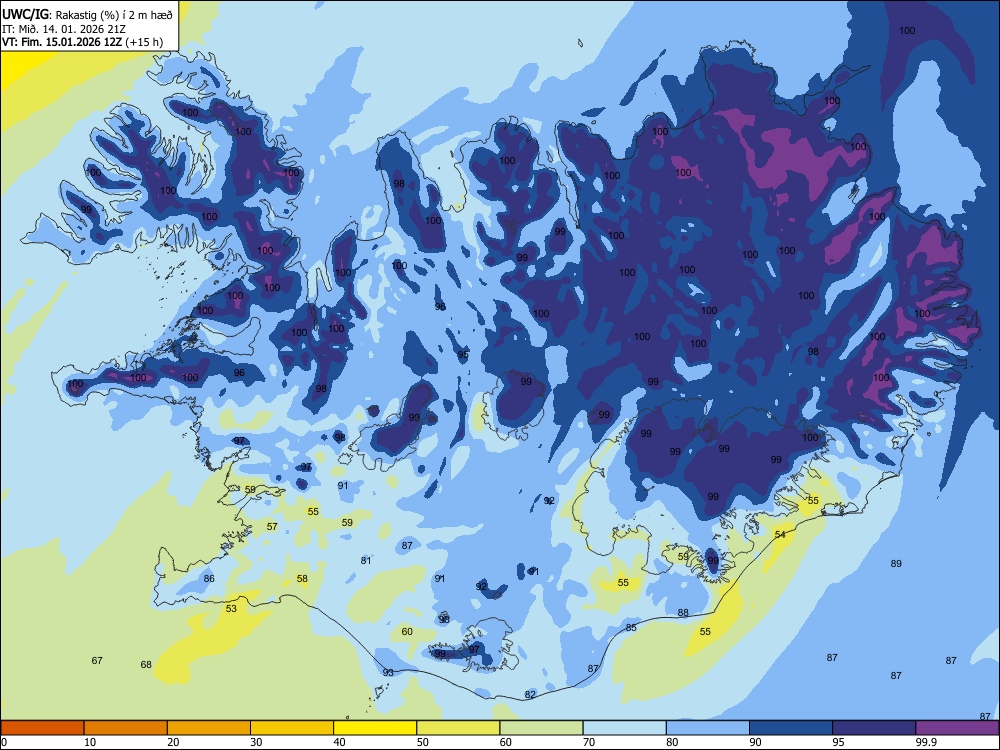Click the legend scale tick label '10'
1000x750 pixels.
90,742
